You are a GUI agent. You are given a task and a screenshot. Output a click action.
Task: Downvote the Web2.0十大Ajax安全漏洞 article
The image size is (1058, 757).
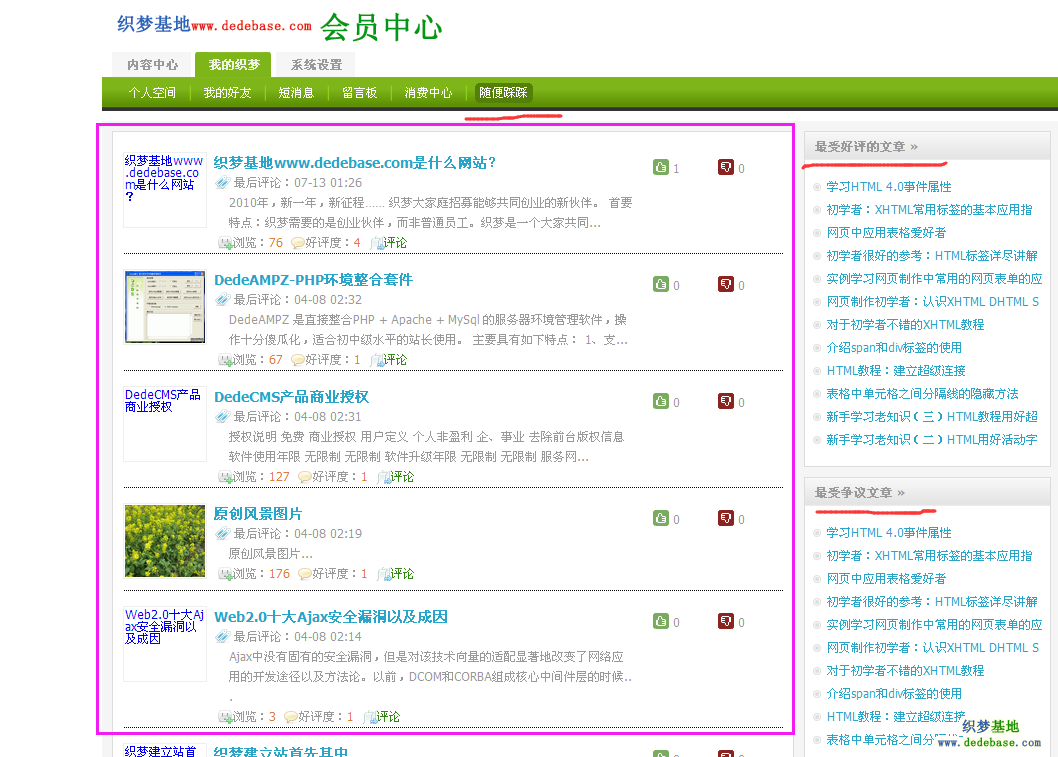(x=725, y=621)
